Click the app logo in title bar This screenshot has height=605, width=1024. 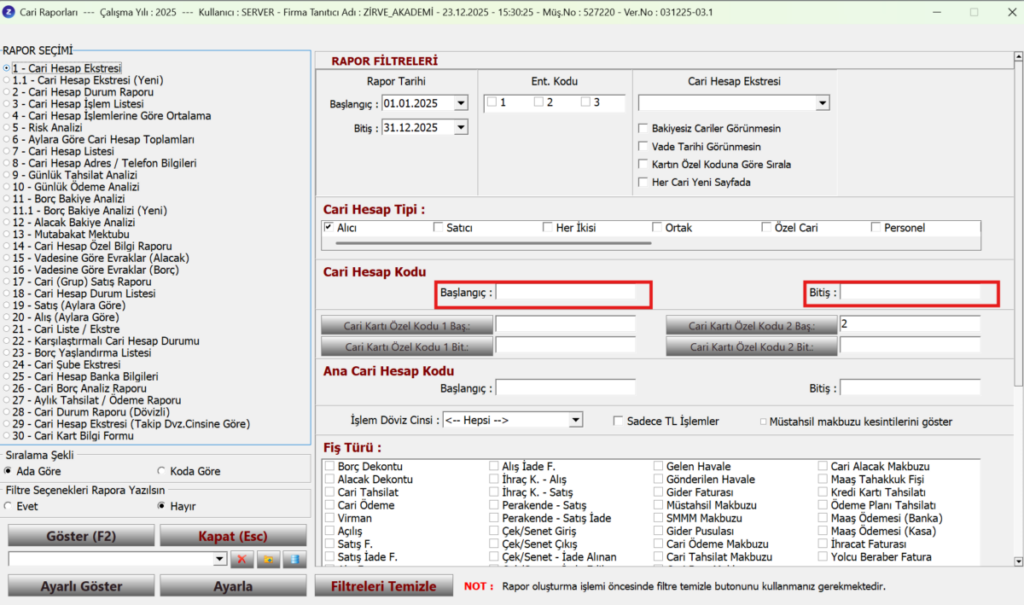click(8, 12)
